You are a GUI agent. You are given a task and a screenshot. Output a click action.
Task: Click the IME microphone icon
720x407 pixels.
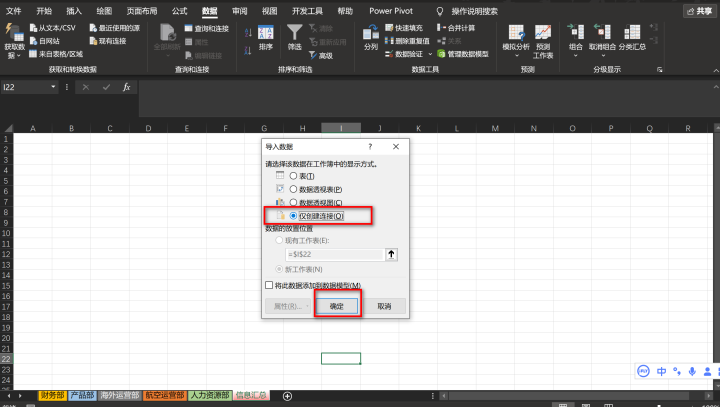[692, 371]
